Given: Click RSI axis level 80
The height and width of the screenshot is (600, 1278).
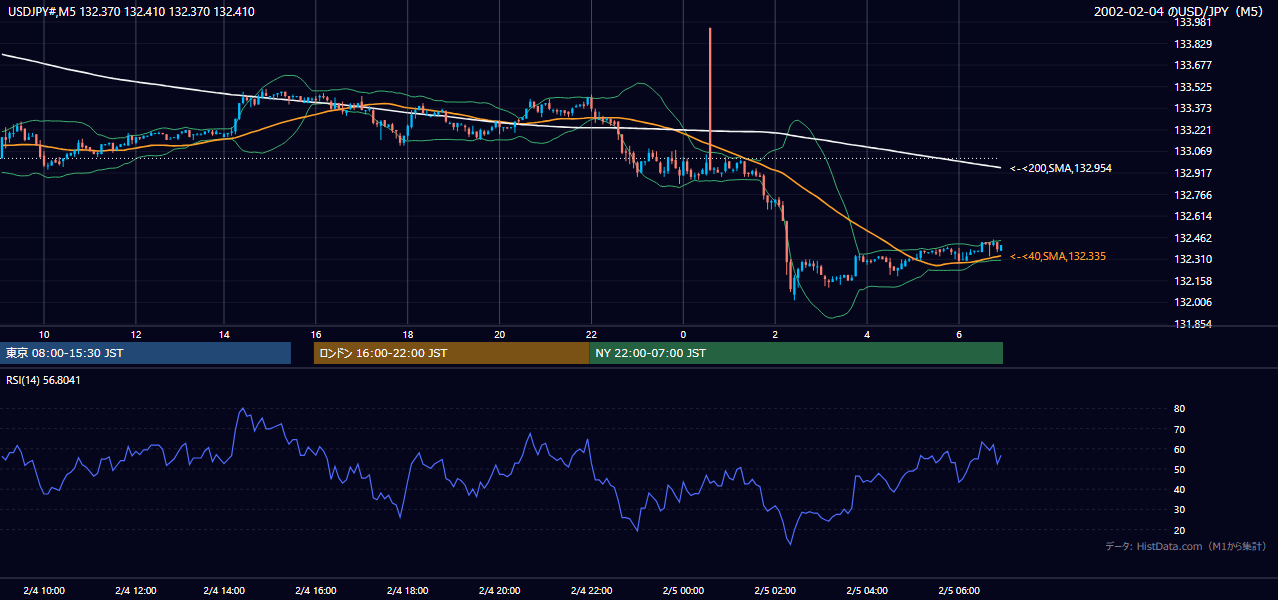Looking at the screenshot, I should click(1179, 409).
